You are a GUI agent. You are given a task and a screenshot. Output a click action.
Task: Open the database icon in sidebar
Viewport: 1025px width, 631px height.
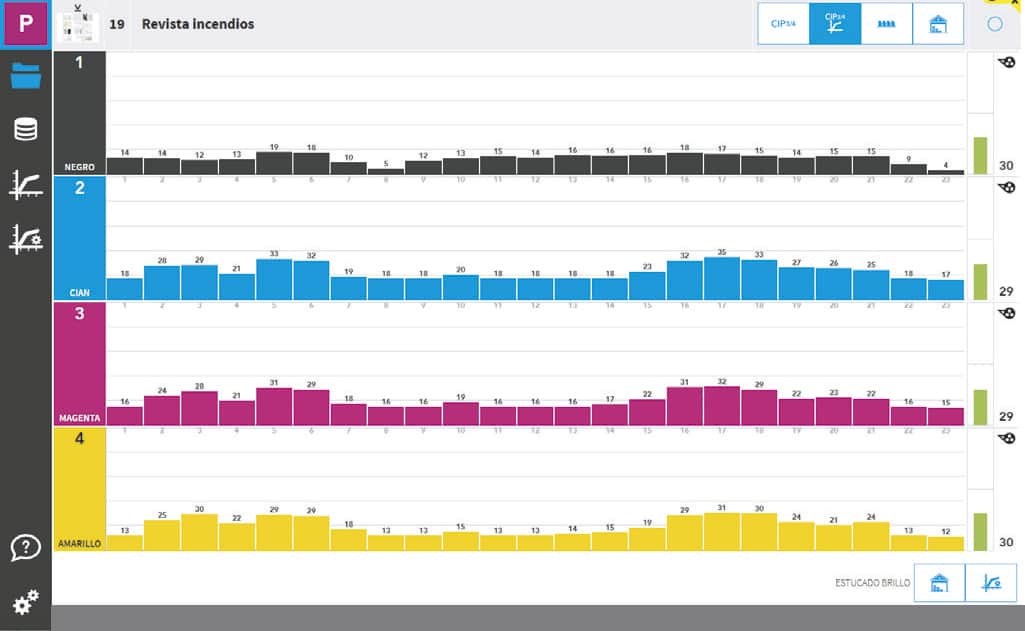coord(25,129)
